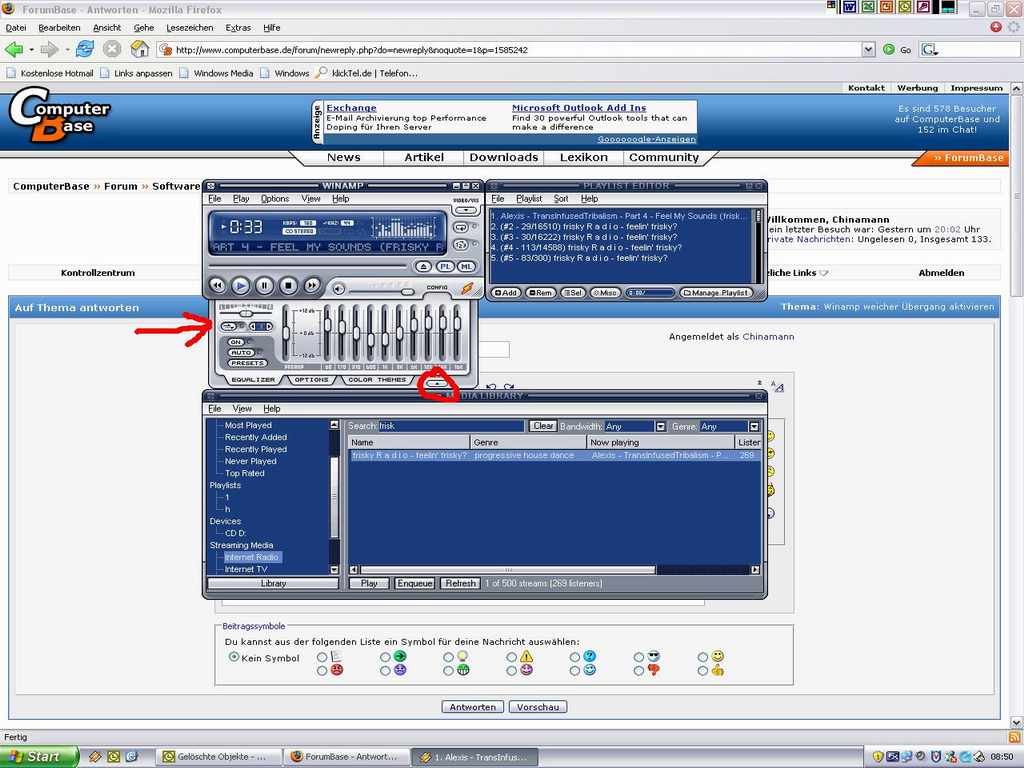Toggle the crossfade button in Winamp drawer
This screenshot has width=1024, height=768.
point(228,326)
